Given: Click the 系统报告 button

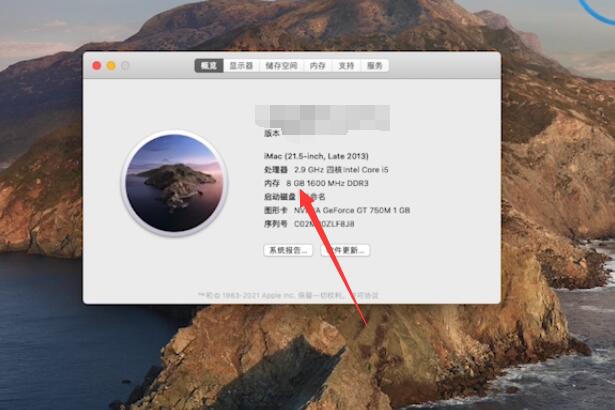Looking at the screenshot, I should tap(288, 250).
